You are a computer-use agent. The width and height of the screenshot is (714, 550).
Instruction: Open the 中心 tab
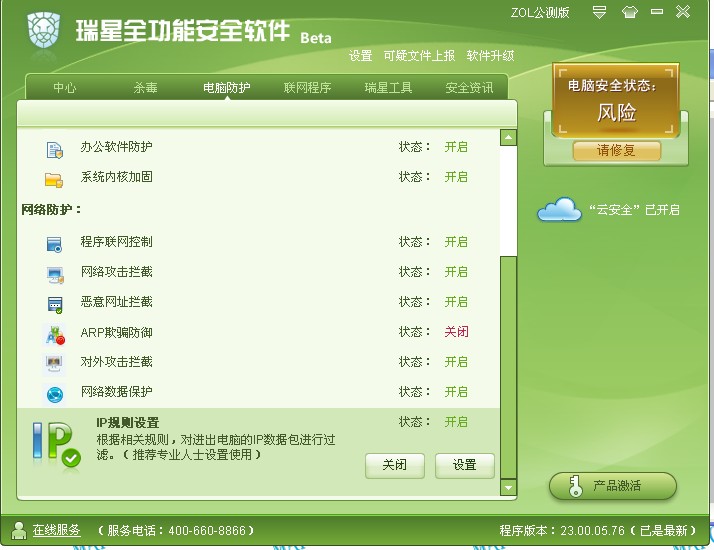coord(65,87)
